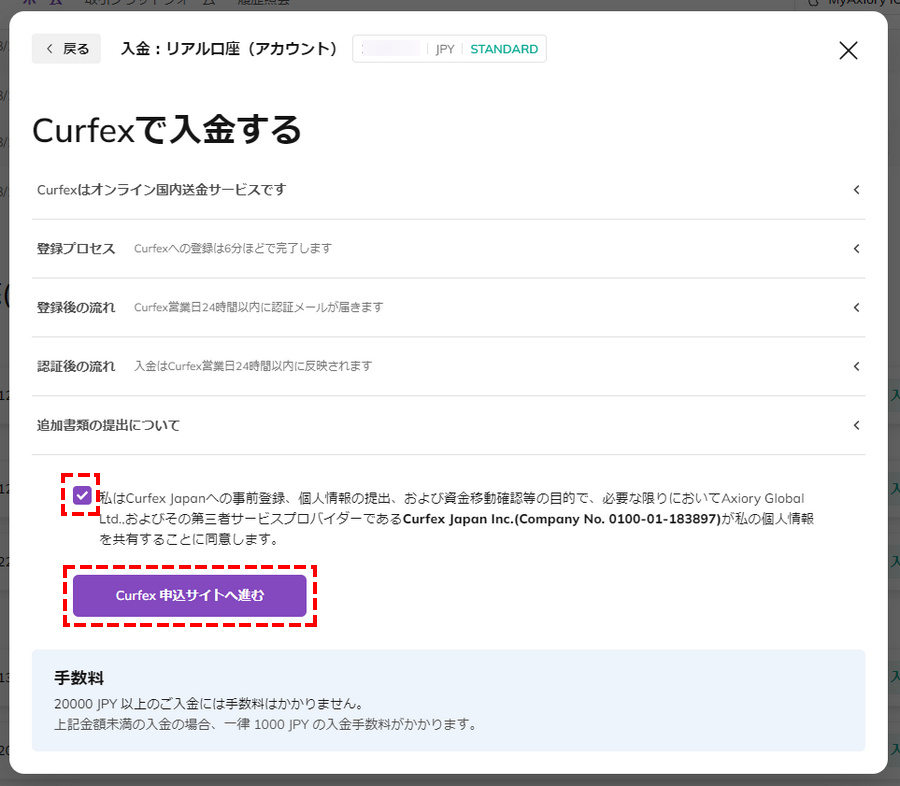
Task: Click the 'Curfexで入金する' title
Action: (166, 130)
